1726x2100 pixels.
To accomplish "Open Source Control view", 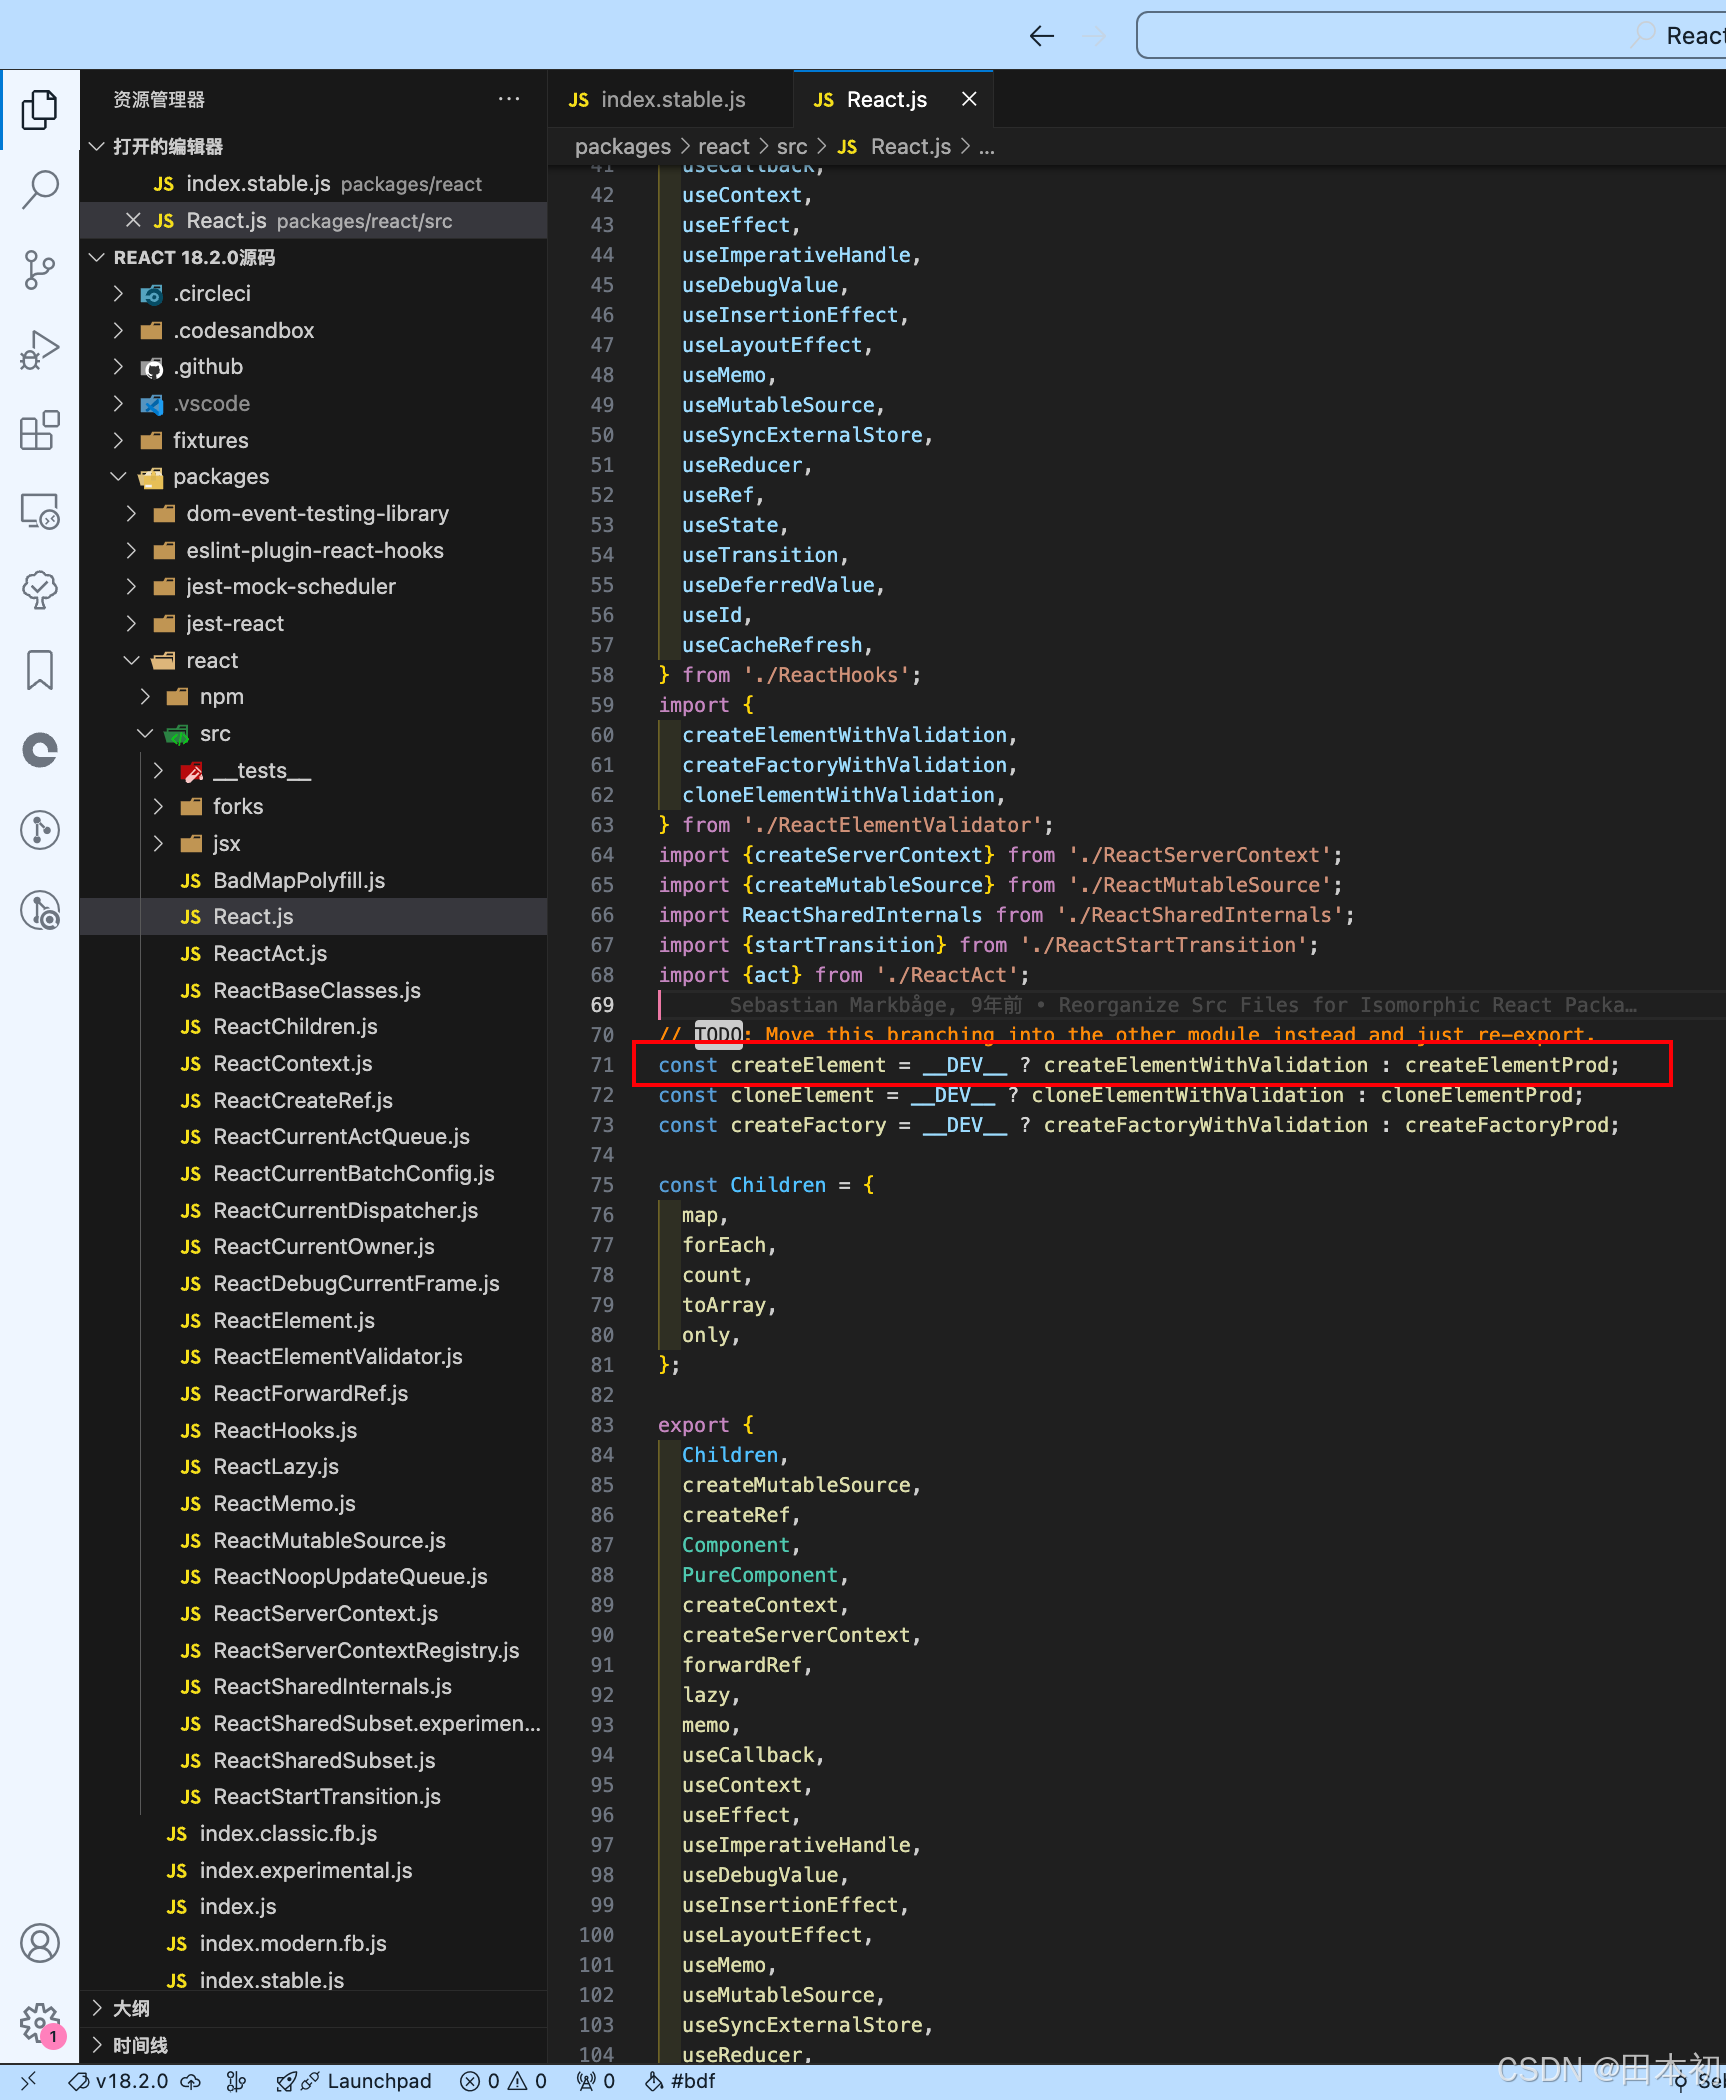I will 39,270.
